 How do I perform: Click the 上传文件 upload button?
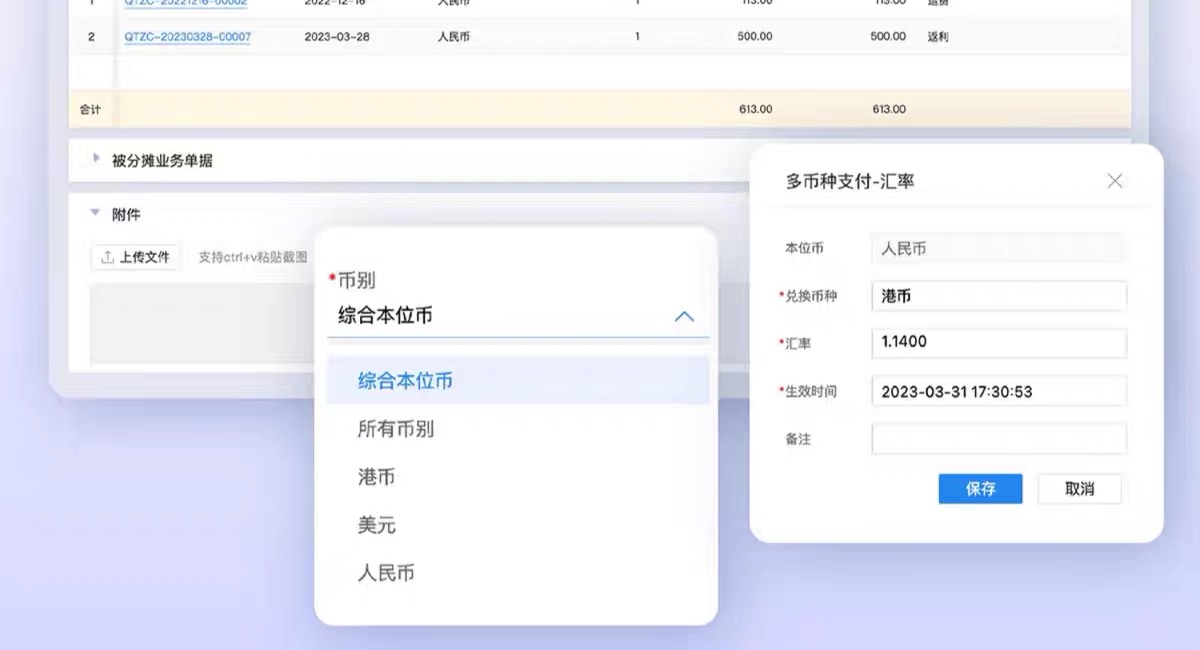click(135, 256)
